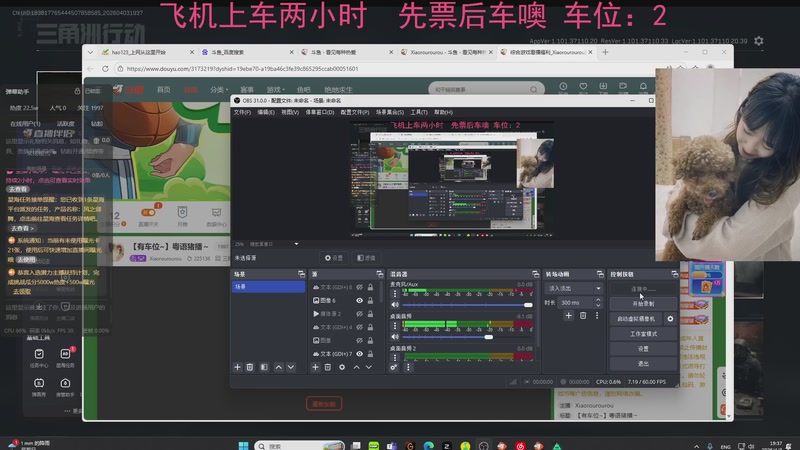The height and width of the screenshot is (450, 800).
Task: Expand the browser tab list chevron
Action: point(90,52)
